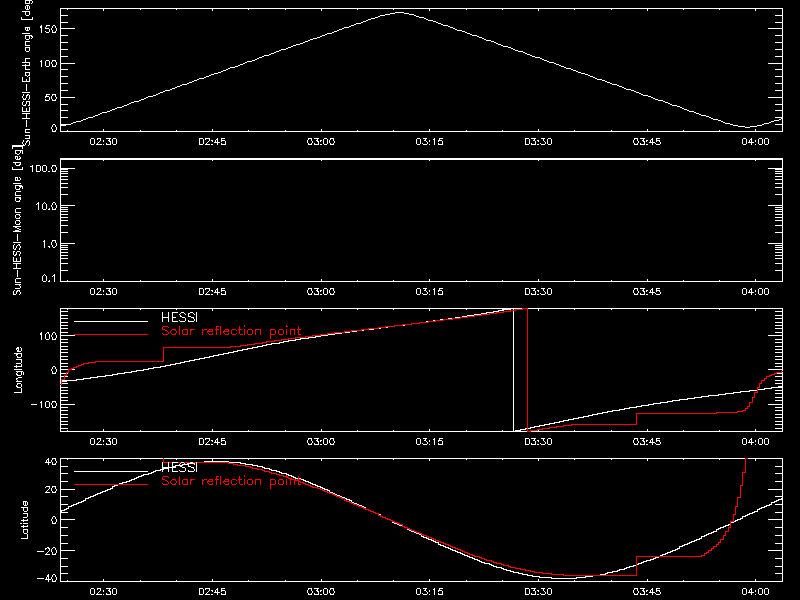The image size is (800, 600).
Task: Click the 0.1 tick on Moon angle axis
Action: [x=49, y=278]
